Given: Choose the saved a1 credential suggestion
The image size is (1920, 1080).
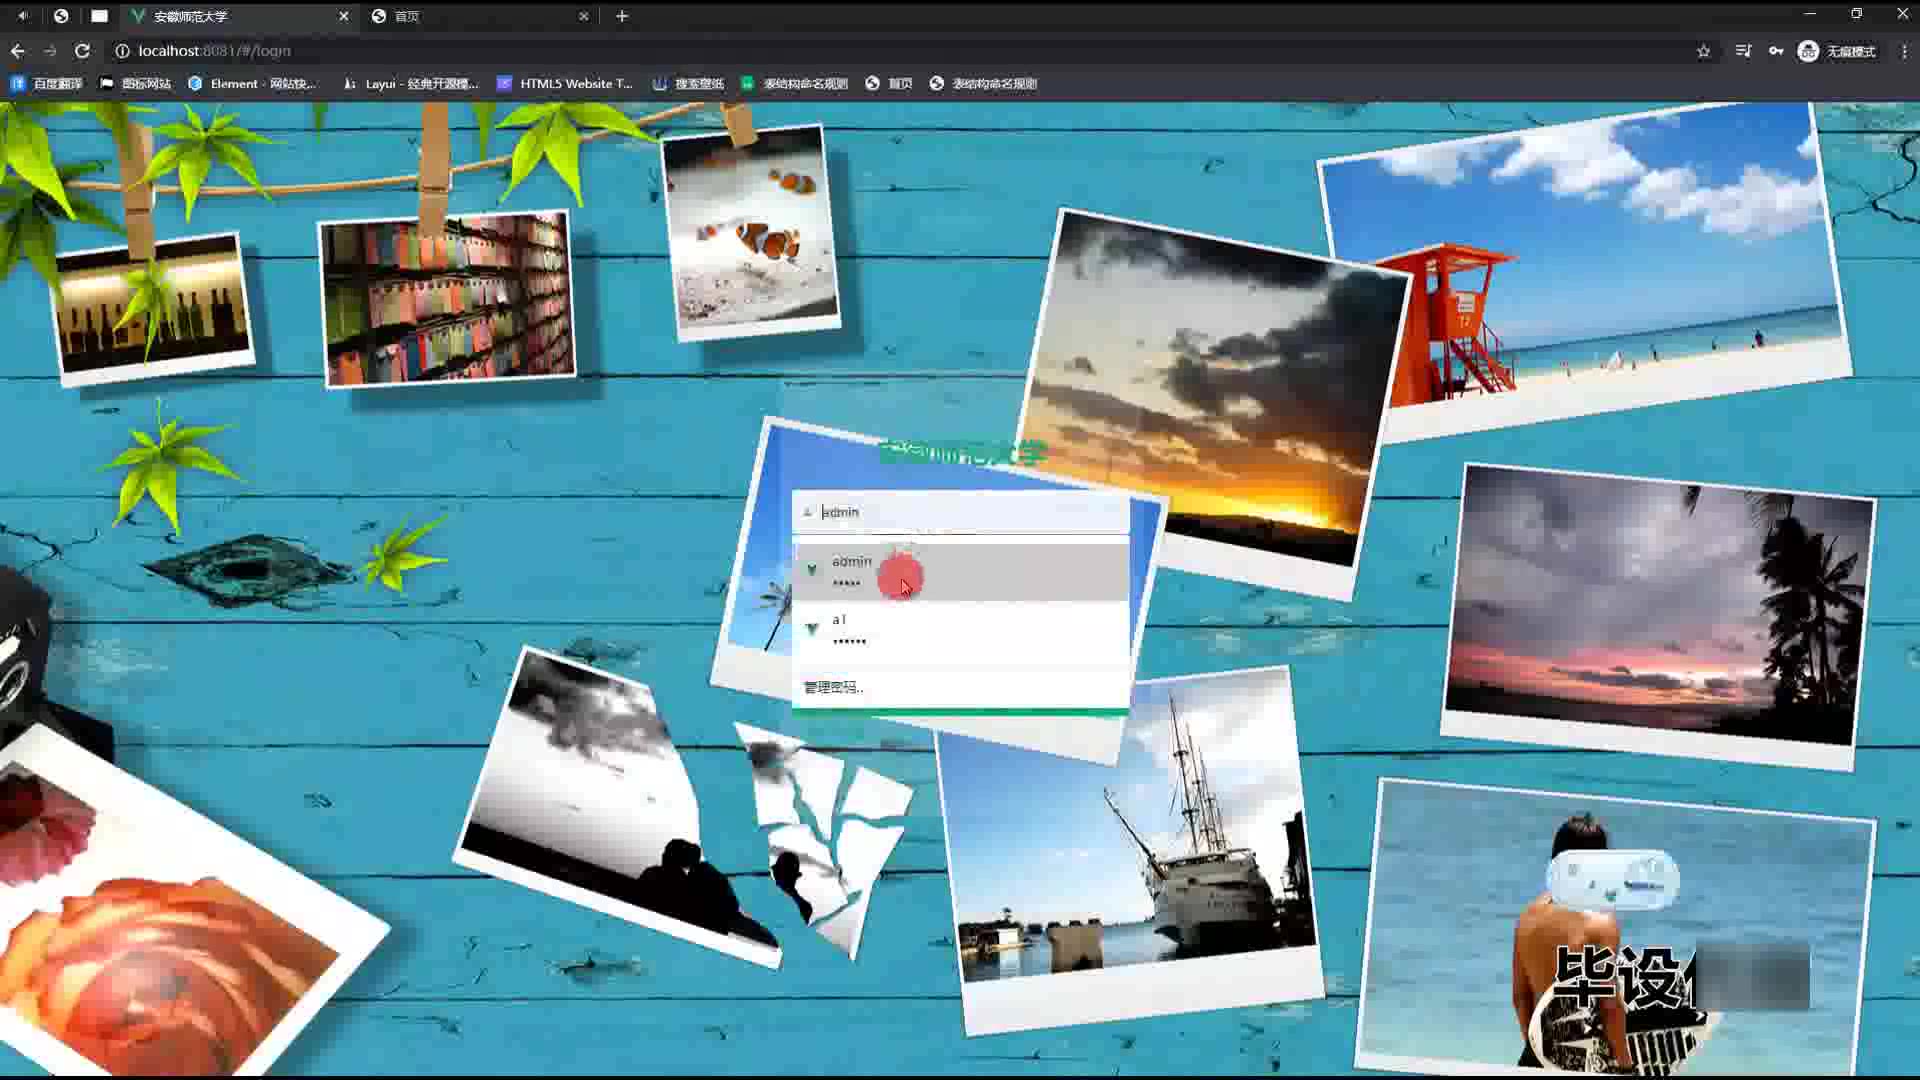Looking at the screenshot, I should point(960,630).
